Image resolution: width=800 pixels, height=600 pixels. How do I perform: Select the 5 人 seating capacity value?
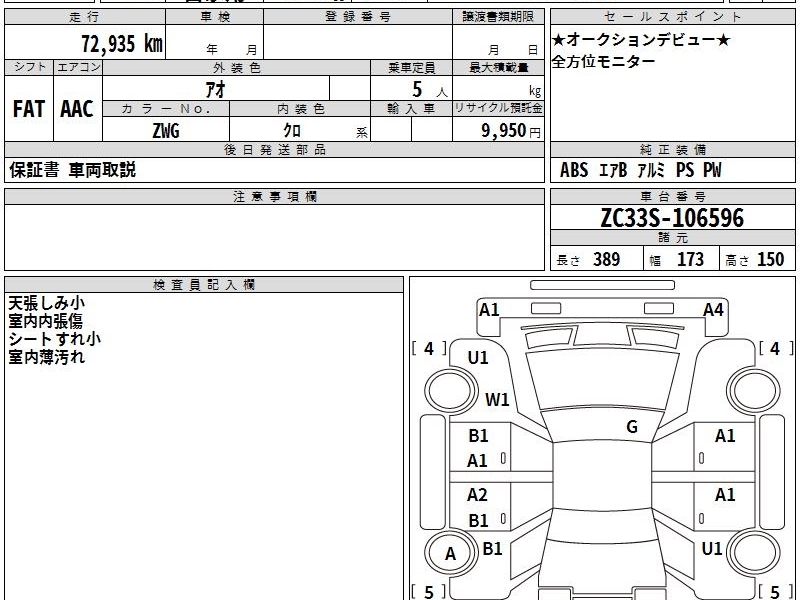430,90
